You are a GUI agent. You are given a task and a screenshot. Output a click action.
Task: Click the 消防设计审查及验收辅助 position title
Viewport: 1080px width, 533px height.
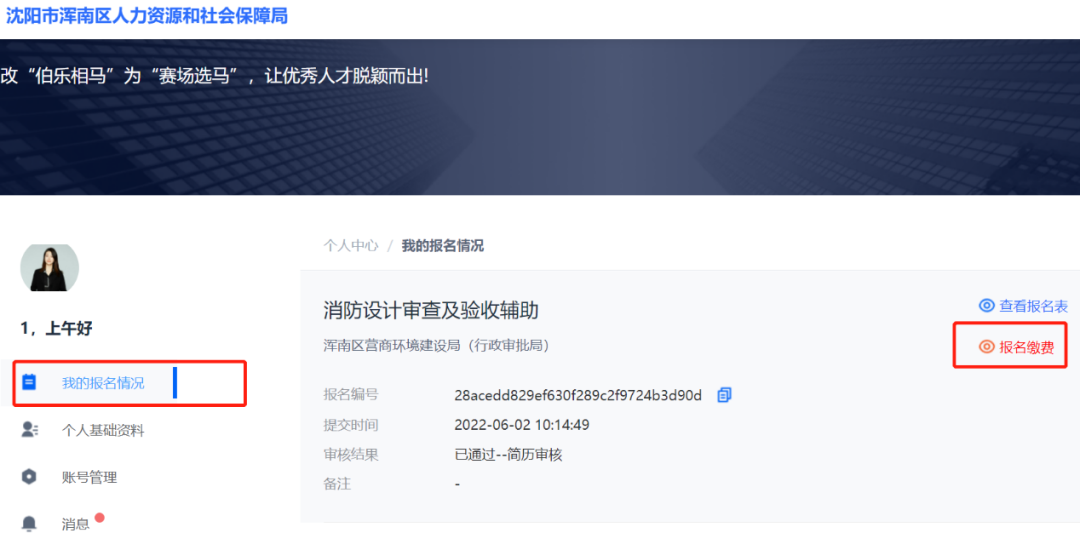431,310
